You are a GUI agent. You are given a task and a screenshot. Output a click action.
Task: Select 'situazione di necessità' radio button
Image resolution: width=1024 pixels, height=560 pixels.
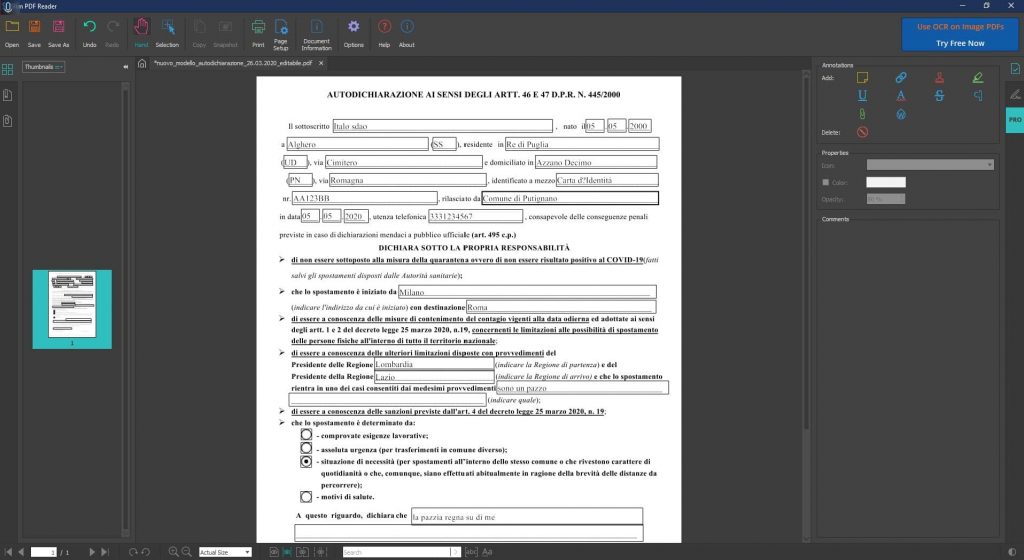[x=306, y=461]
